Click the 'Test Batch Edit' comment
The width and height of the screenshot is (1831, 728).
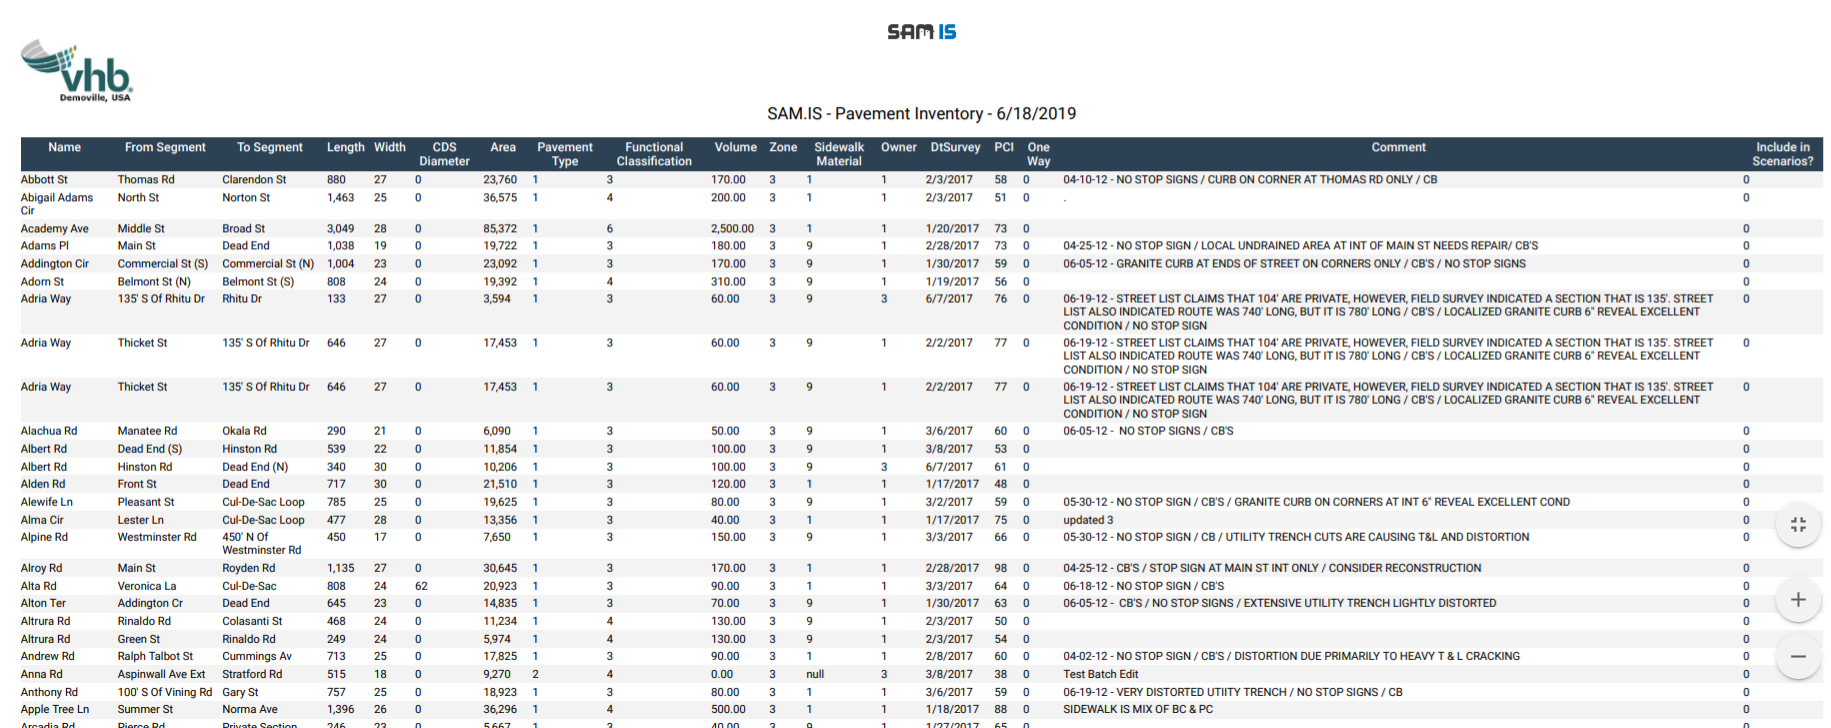click(x=1100, y=675)
